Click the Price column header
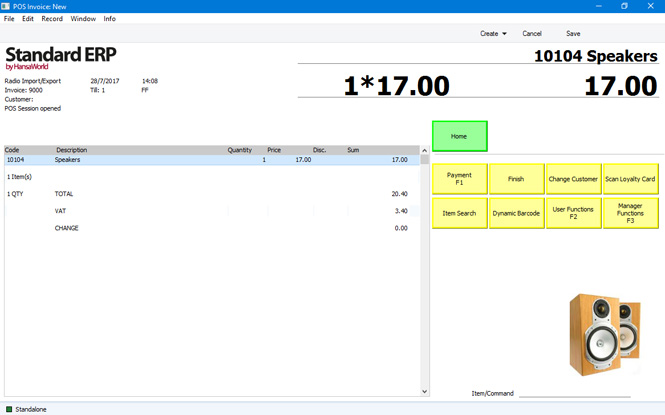The width and height of the screenshot is (665, 415). (274, 150)
